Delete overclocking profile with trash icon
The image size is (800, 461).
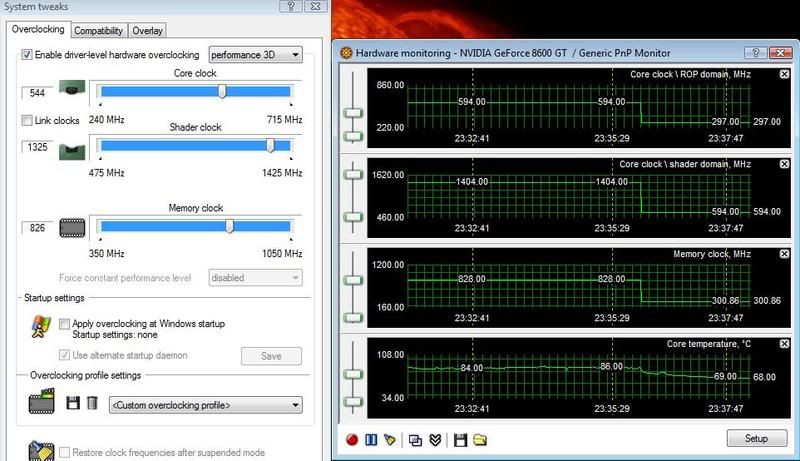92,403
